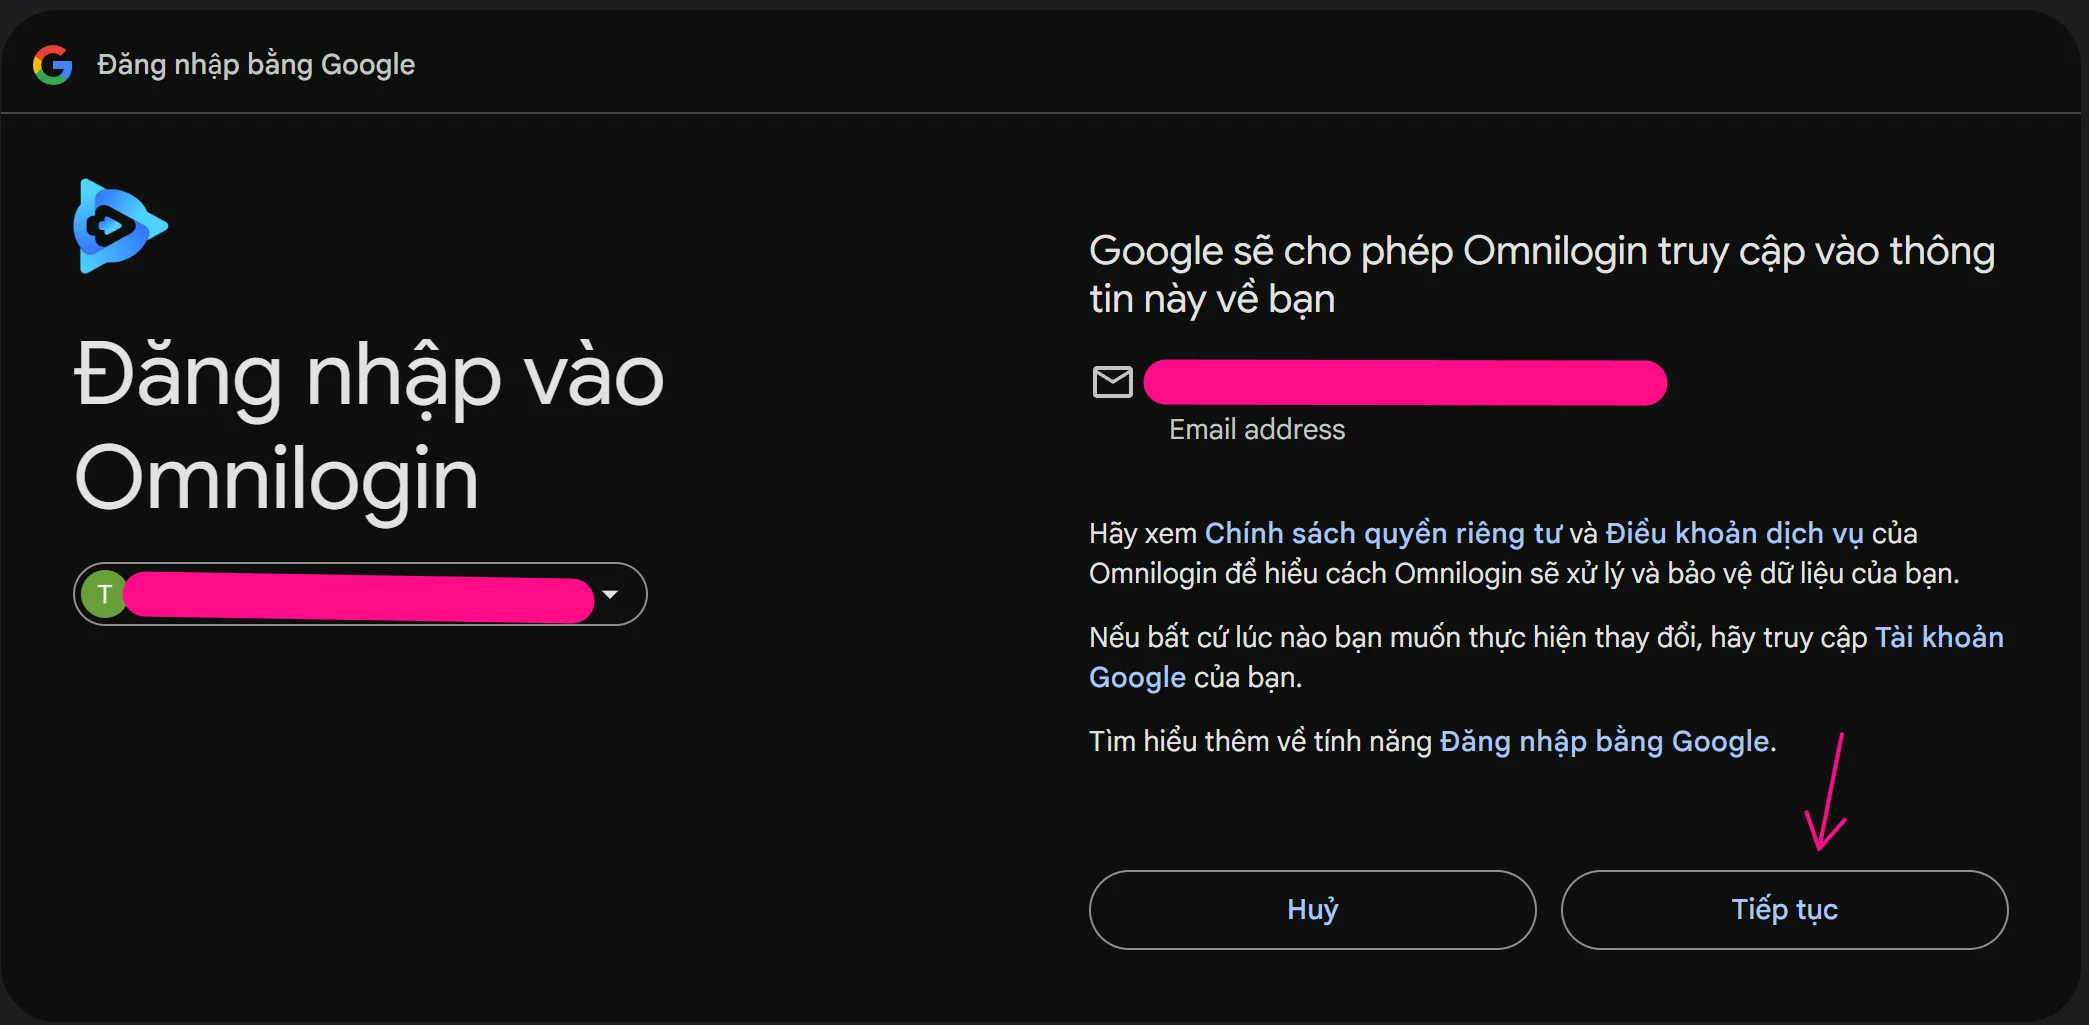Click the header title Đăng nhập bằng Google

[x=256, y=65]
